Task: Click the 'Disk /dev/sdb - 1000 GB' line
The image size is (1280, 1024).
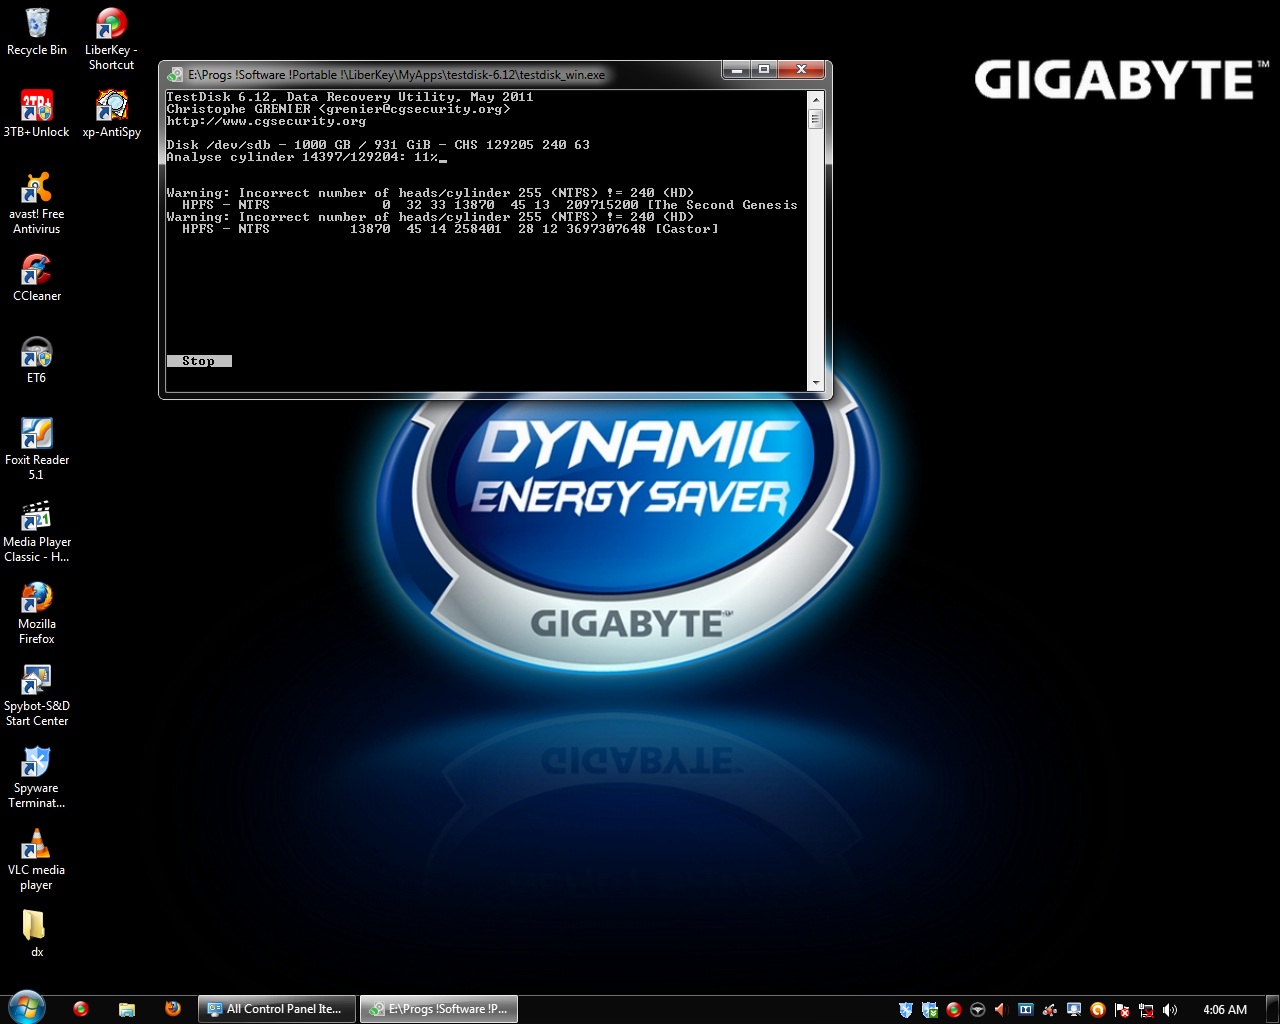Action: (x=378, y=145)
